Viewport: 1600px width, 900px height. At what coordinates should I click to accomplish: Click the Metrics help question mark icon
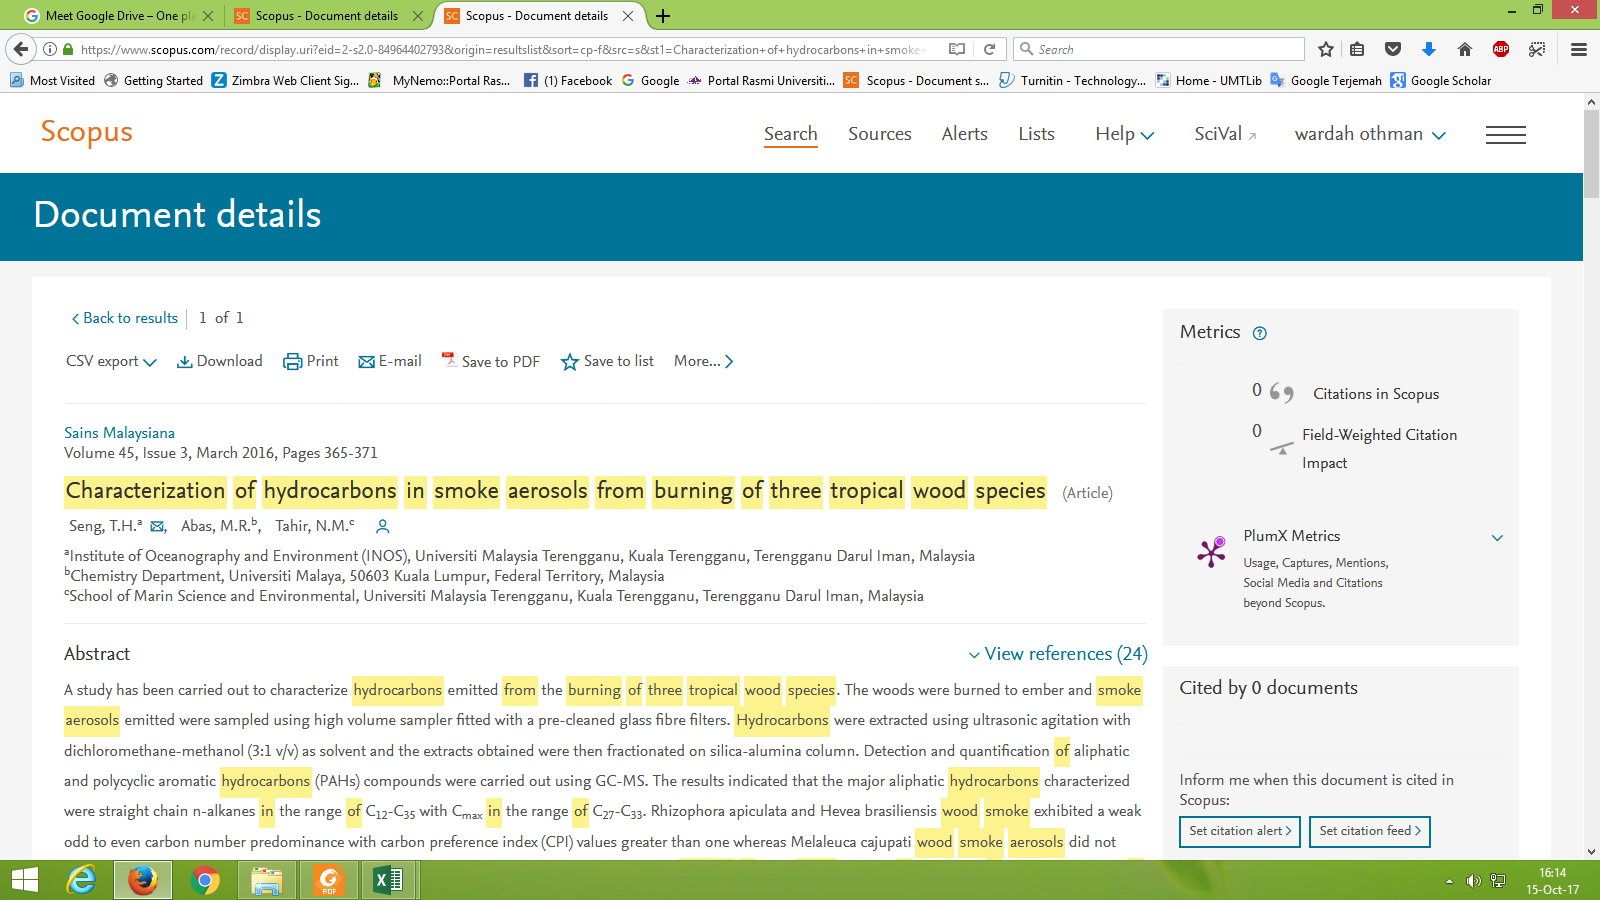[1260, 334]
